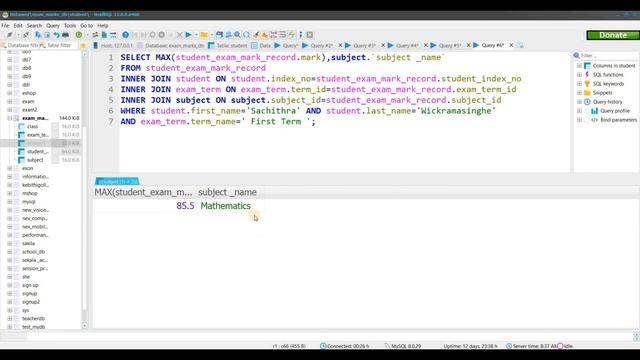The image size is (640, 360).
Task: Open the Search menu
Action: point(34,25)
